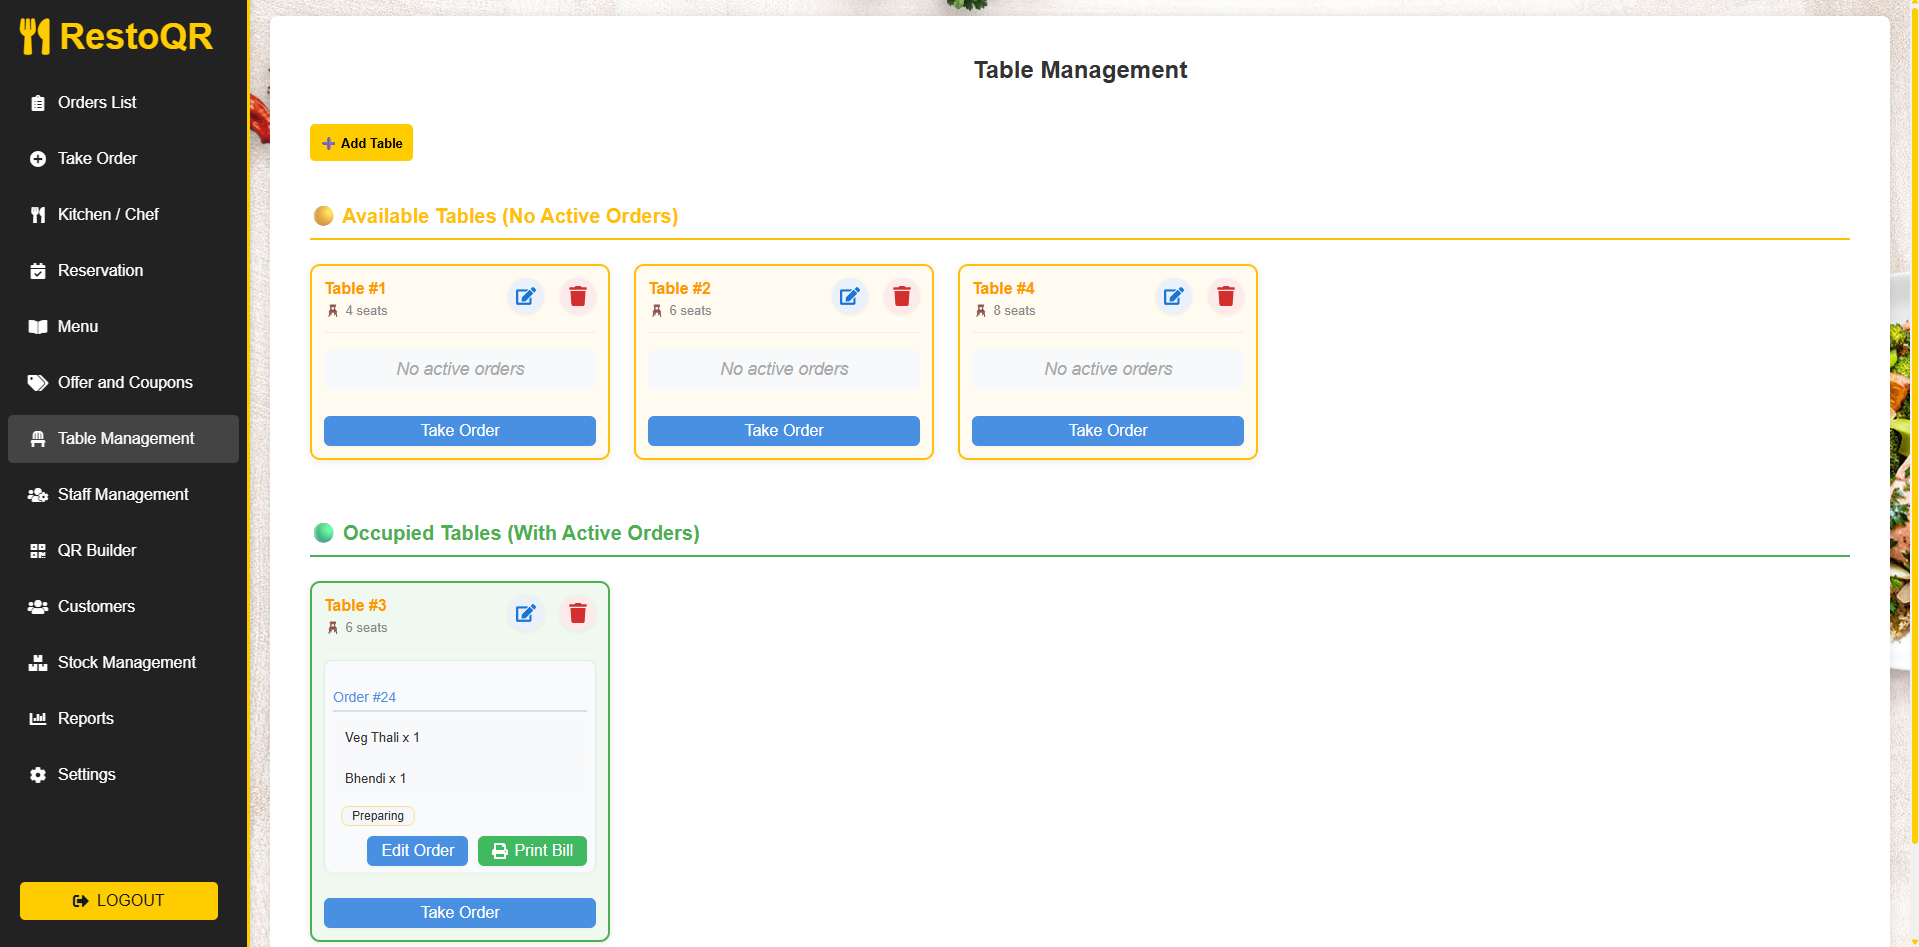
Task: Take Order for Table #2
Action: (x=783, y=431)
